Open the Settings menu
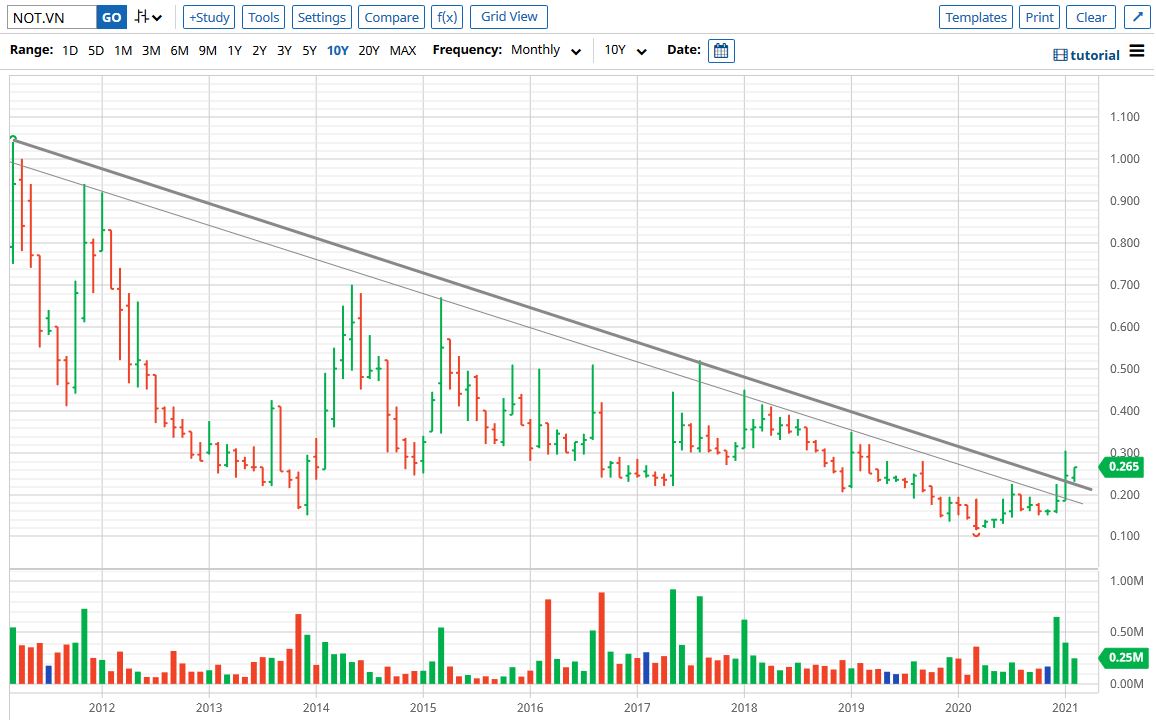 (x=322, y=17)
